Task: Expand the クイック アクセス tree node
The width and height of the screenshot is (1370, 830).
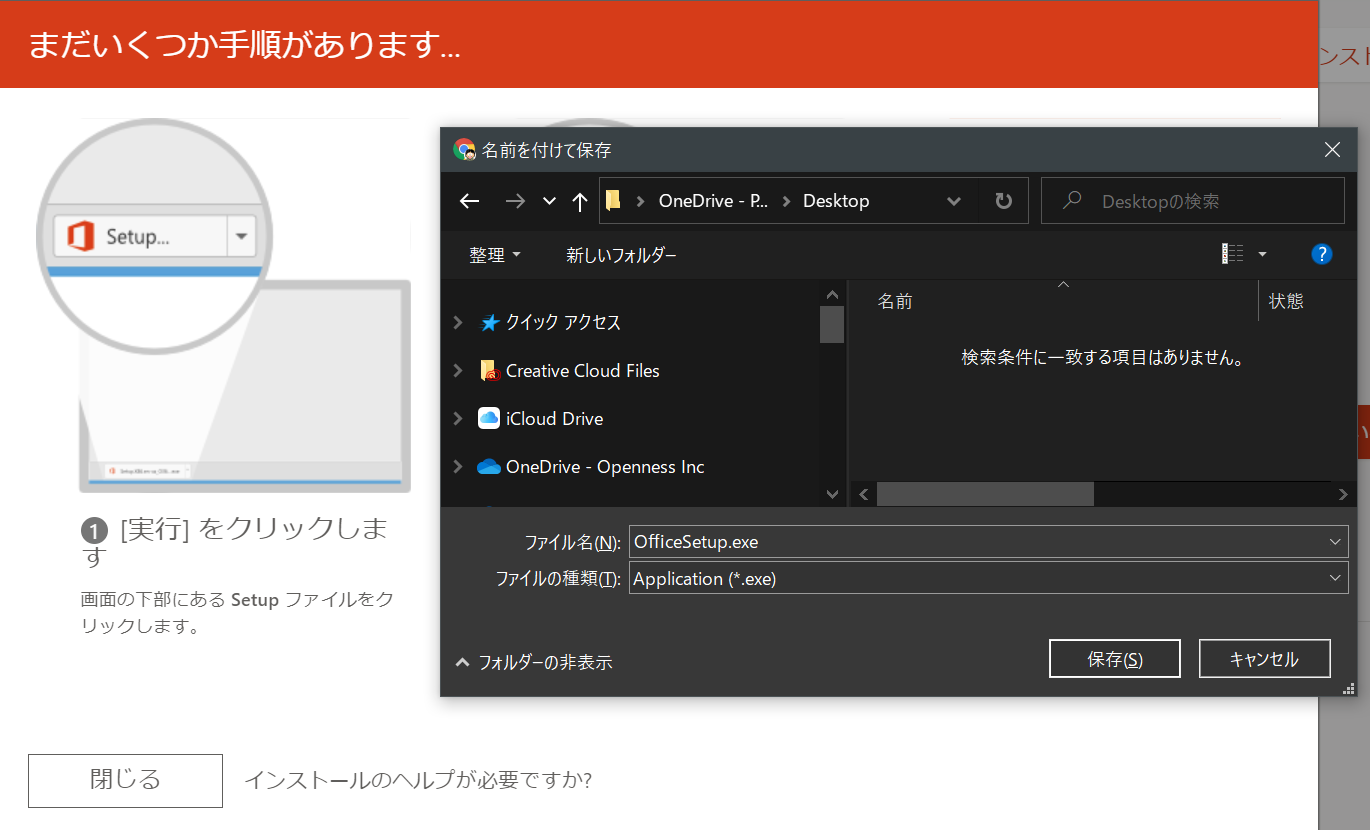Action: pyautogui.click(x=458, y=322)
